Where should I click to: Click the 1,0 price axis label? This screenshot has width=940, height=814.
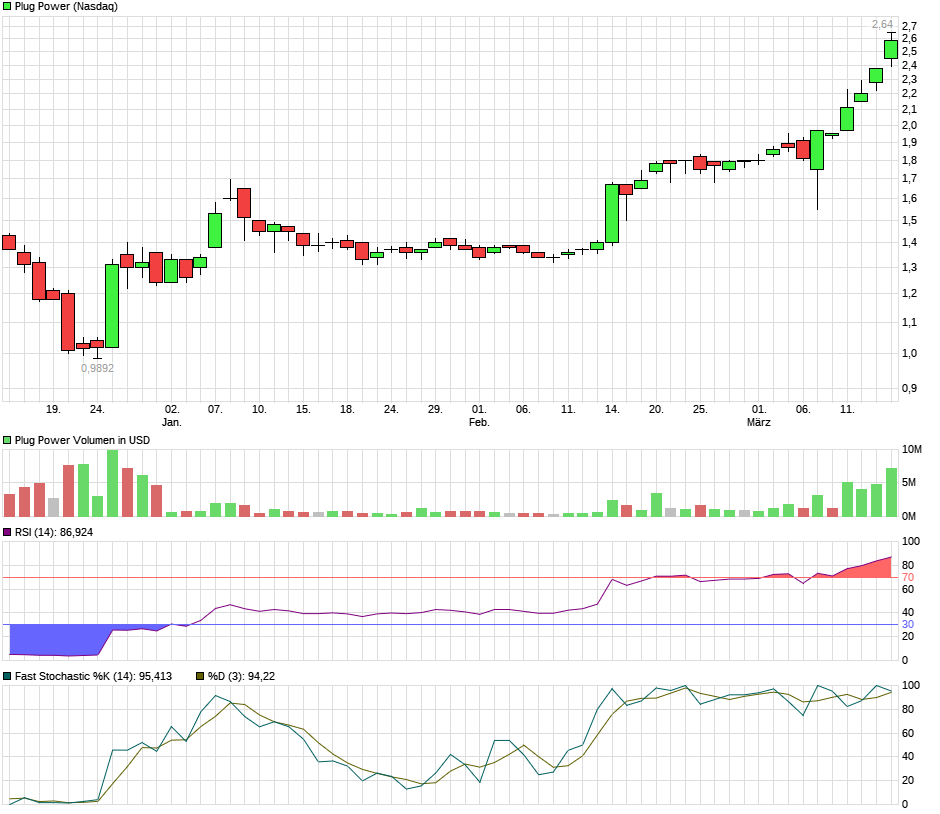click(909, 354)
